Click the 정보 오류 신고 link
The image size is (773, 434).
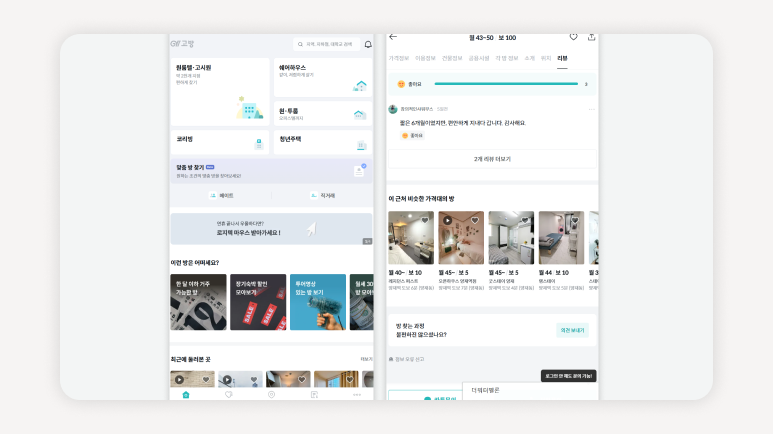click(x=407, y=359)
